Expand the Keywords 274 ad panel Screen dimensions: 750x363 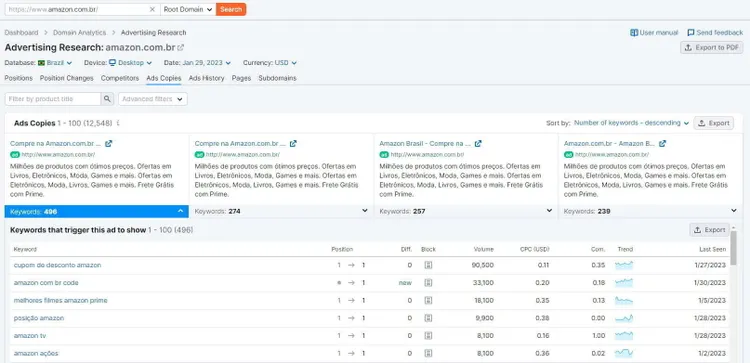281,211
